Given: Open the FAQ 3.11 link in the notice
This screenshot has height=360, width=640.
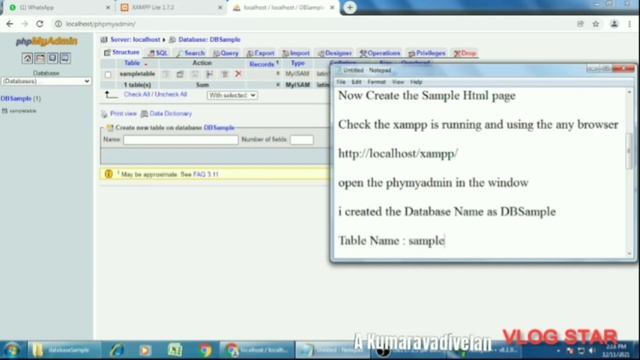Looking at the screenshot, I should tap(206, 174).
